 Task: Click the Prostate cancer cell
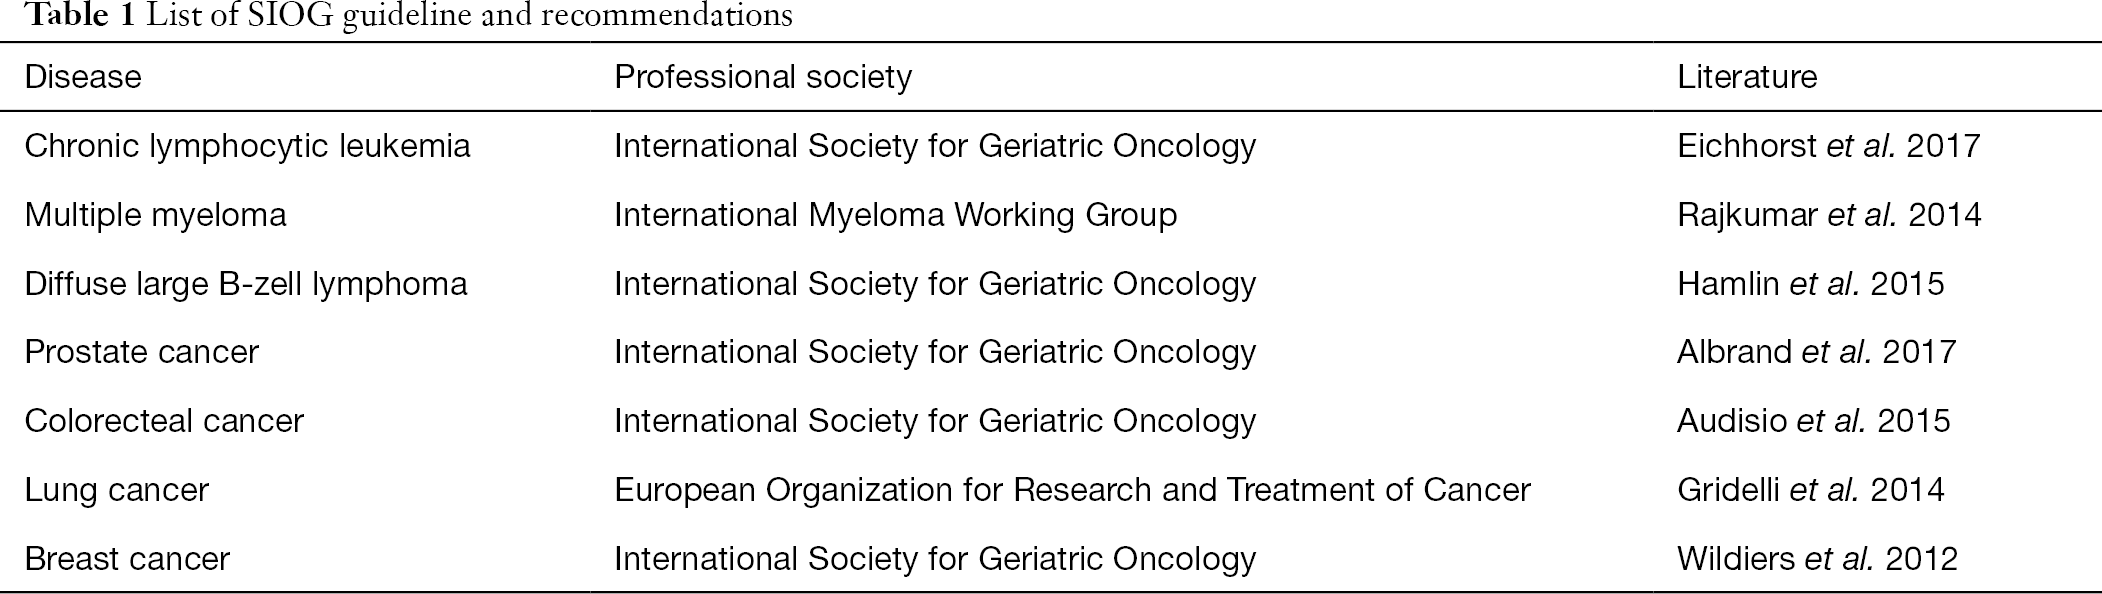(x=141, y=352)
